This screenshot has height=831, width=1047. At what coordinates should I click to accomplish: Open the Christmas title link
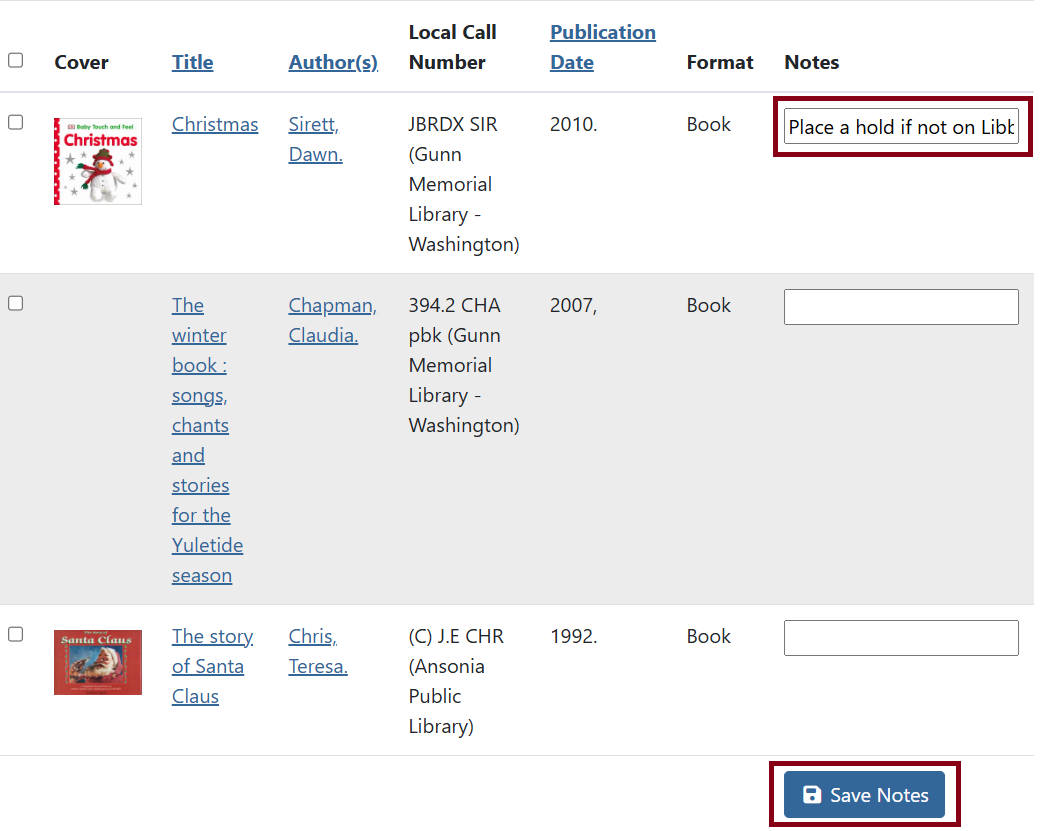pos(214,124)
